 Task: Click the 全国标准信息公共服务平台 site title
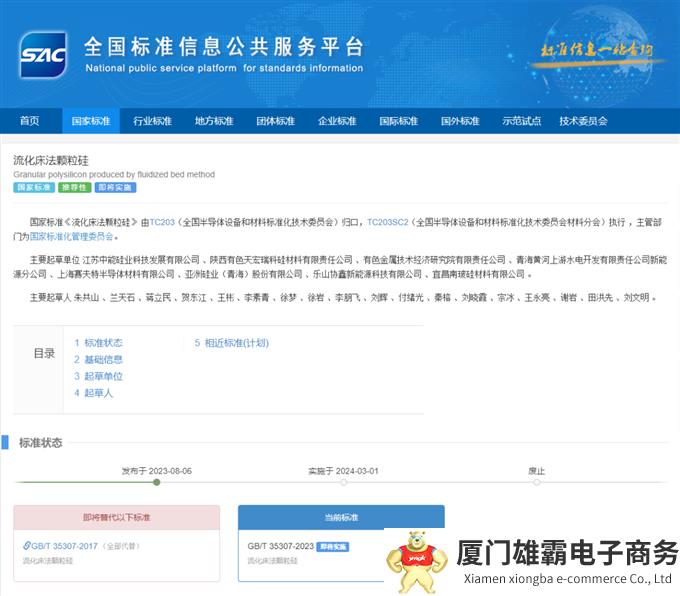pyautogui.click(x=224, y=46)
